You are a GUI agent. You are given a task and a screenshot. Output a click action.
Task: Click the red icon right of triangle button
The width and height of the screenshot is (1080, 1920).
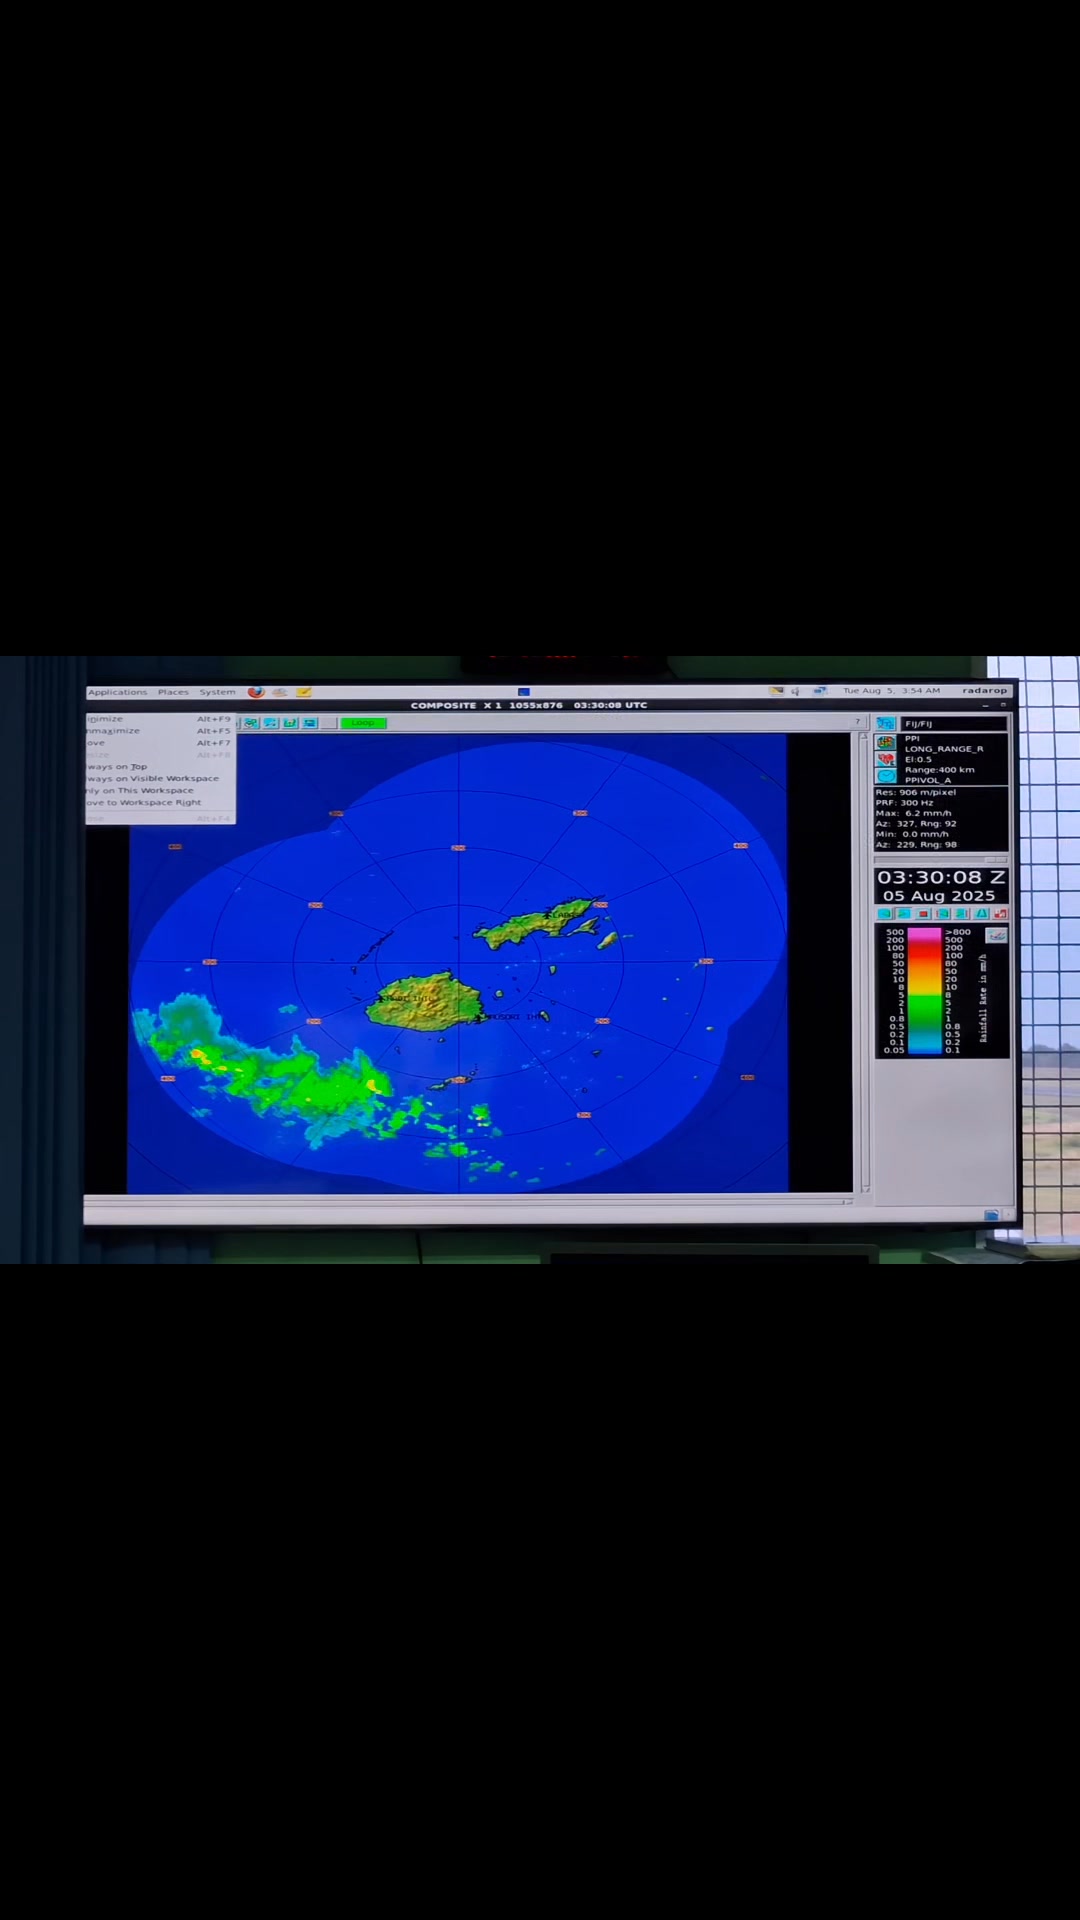1000,914
